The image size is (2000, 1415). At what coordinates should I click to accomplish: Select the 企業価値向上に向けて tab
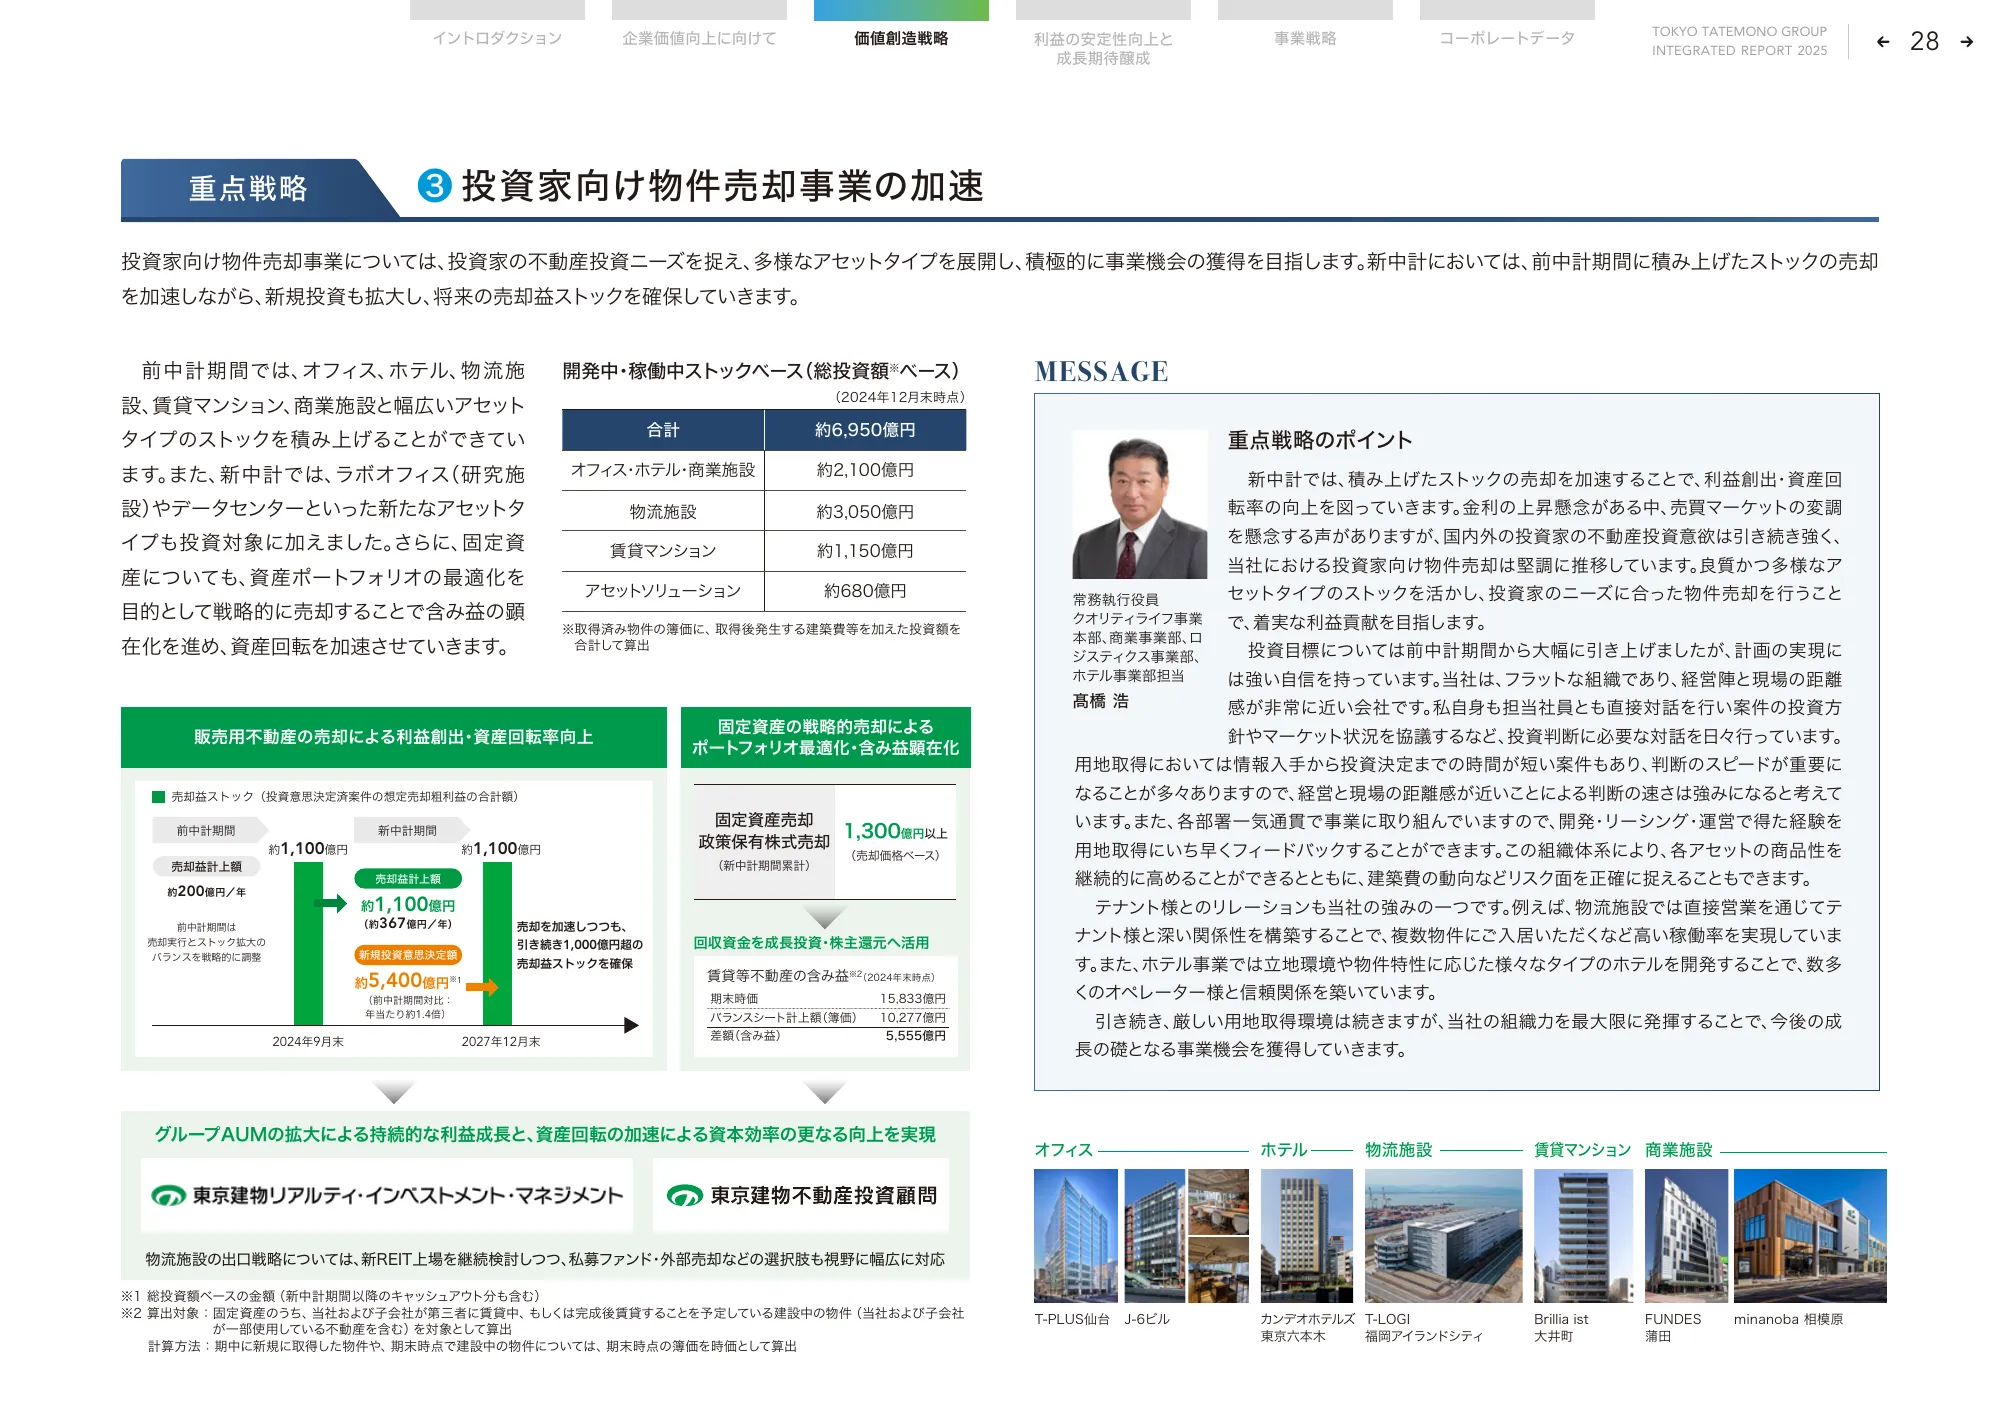click(699, 39)
